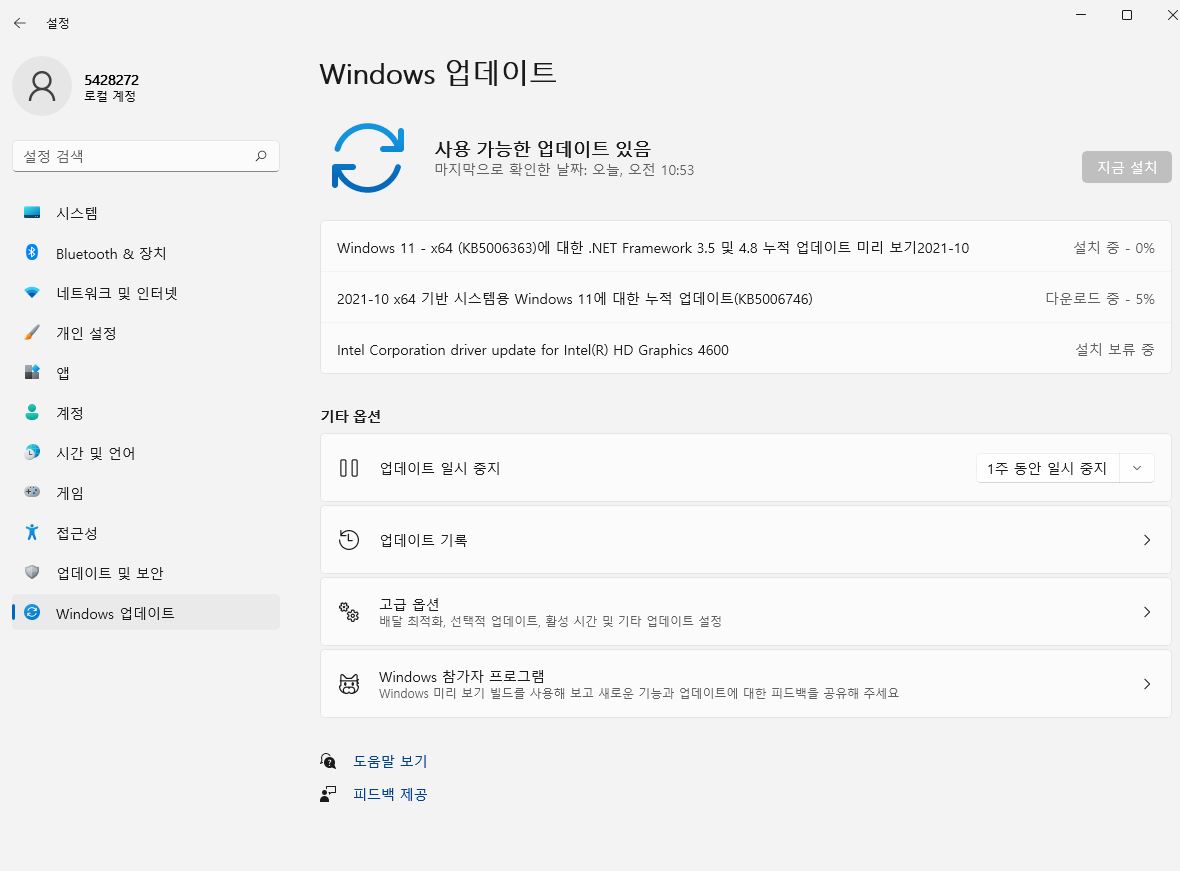Click the 지금 설치 button

pyautogui.click(x=1127, y=167)
